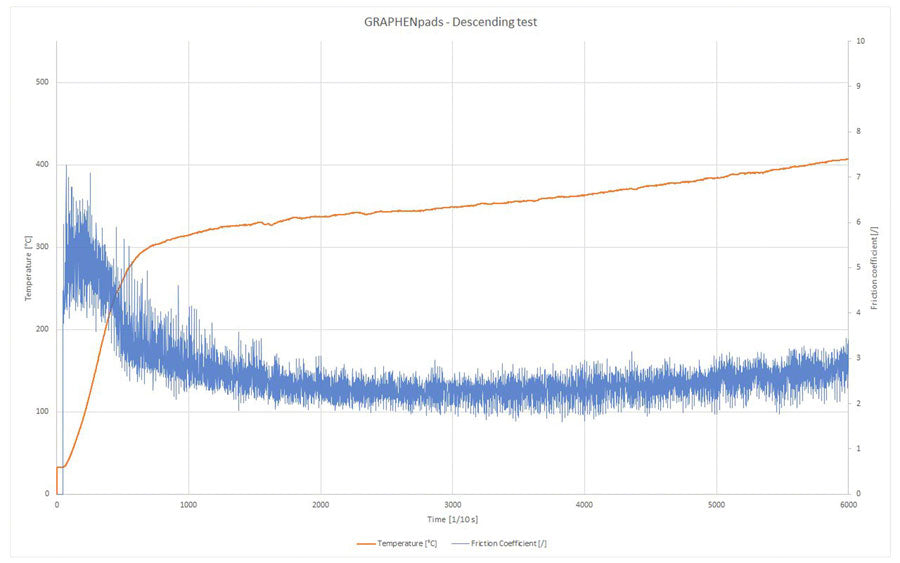Viewport: 900px width, 563px height.
Task: Click the 'Friction coefficient [/]' right axis title
Action: [x=874, y=268]
